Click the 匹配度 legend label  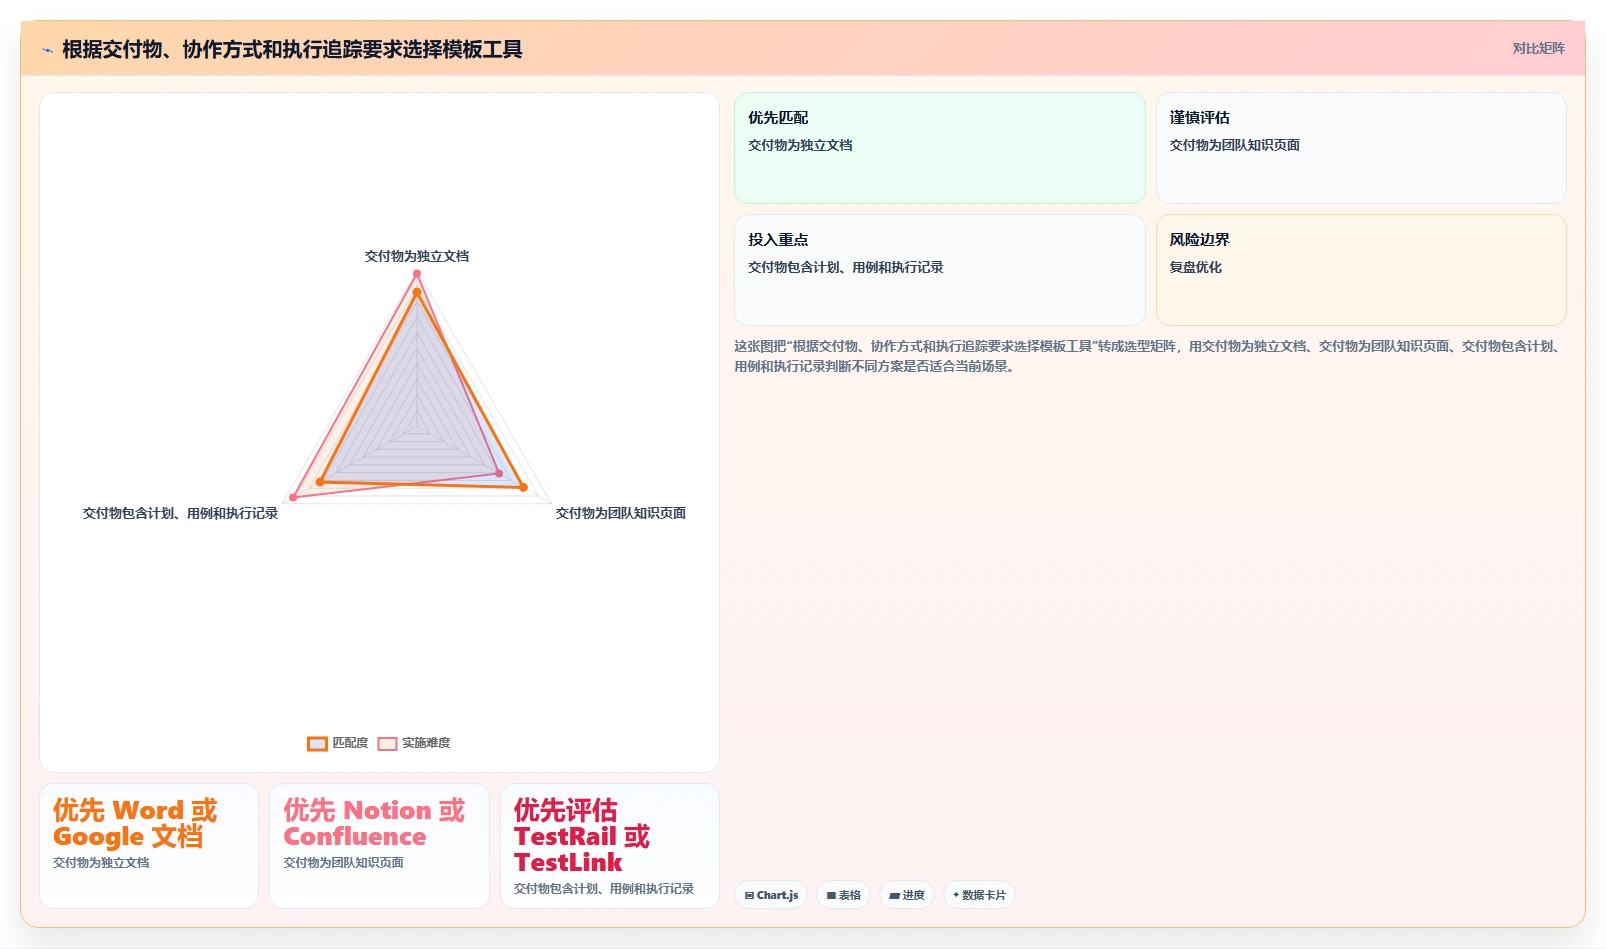point(350,743)
